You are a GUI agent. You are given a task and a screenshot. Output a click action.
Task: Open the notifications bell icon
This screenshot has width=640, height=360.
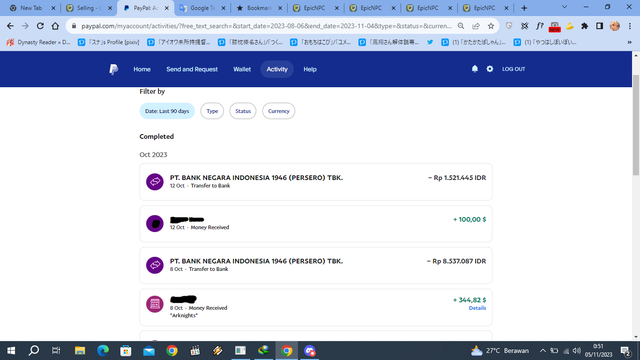475,69
